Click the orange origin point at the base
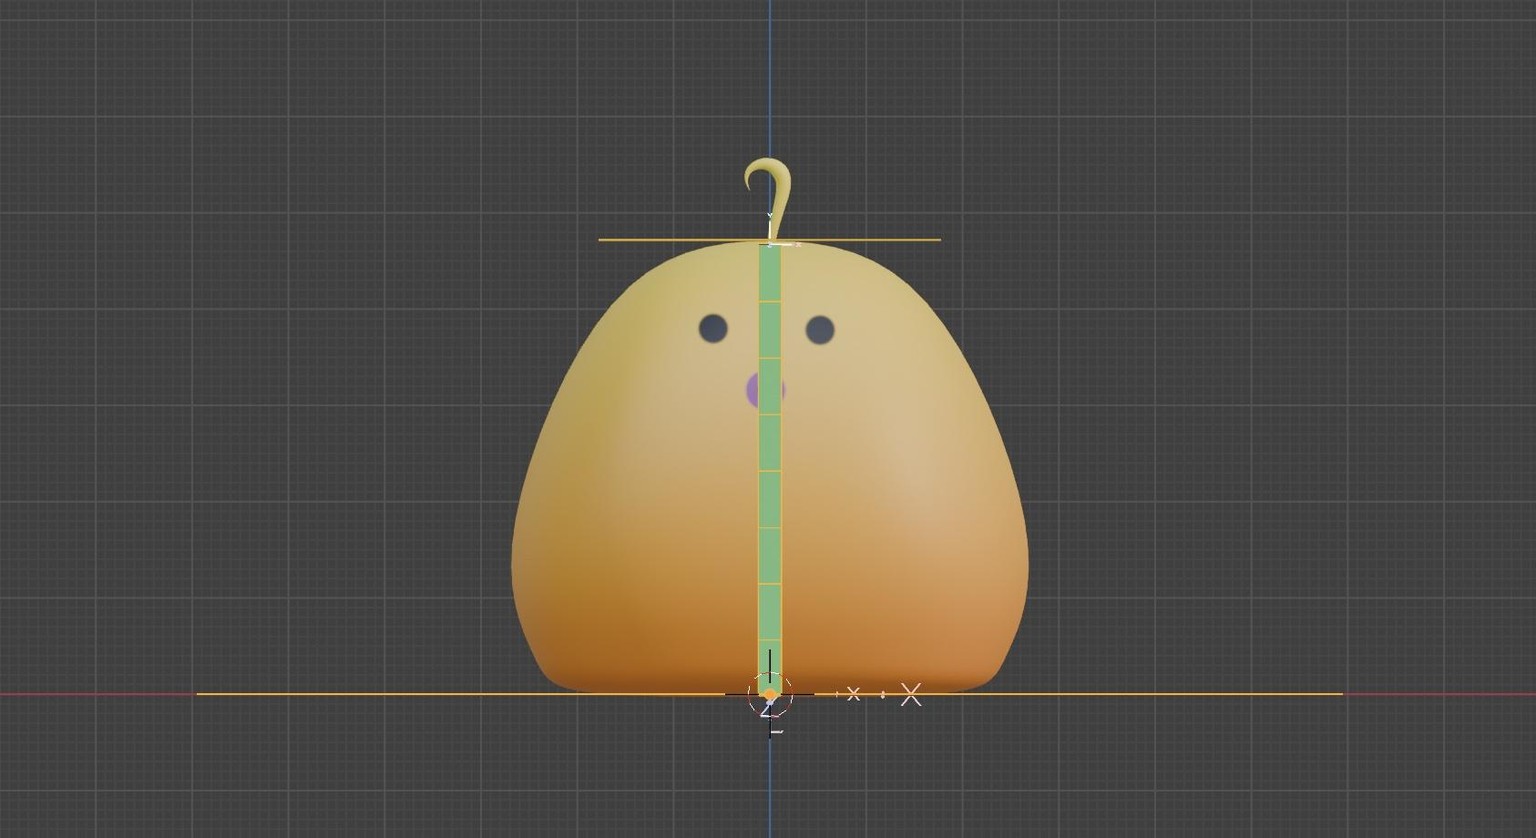The width and height of the screenshot is (1536, 838). [x=770, y=694]
